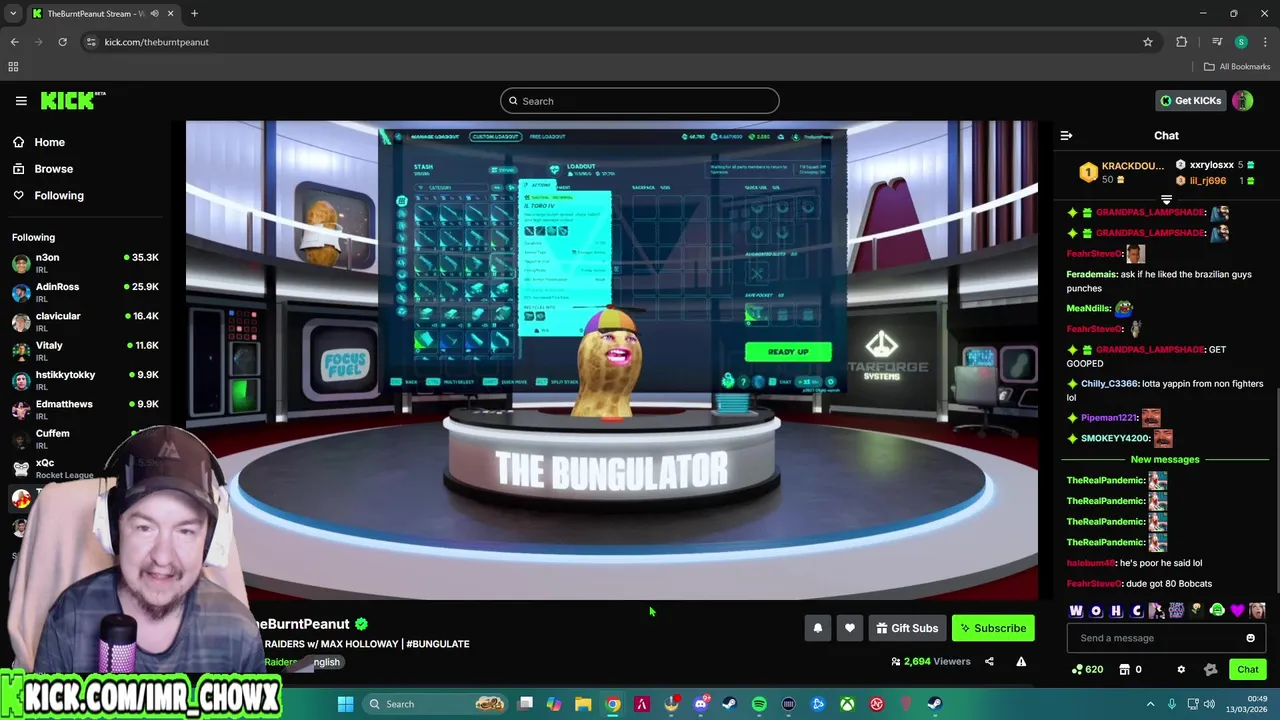Open n3on's channel in Following list

point(85,264)
